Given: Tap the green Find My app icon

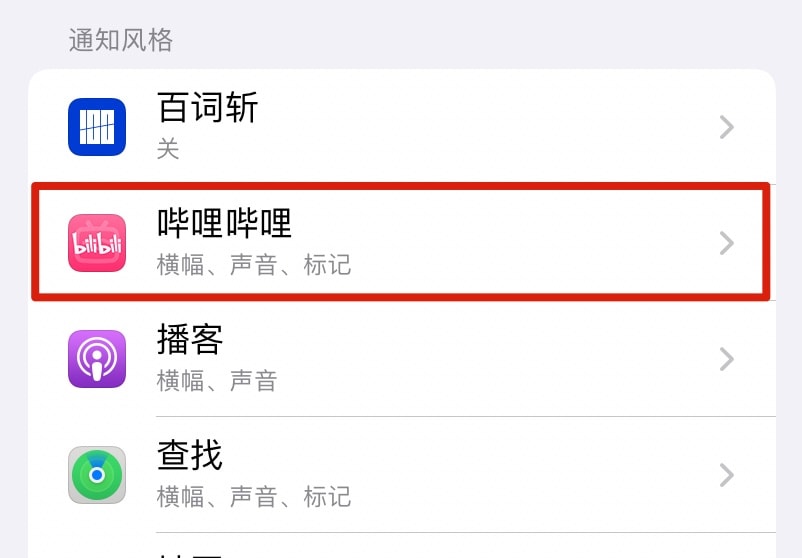Looking at the screenshot, I should tap(97, 475).
